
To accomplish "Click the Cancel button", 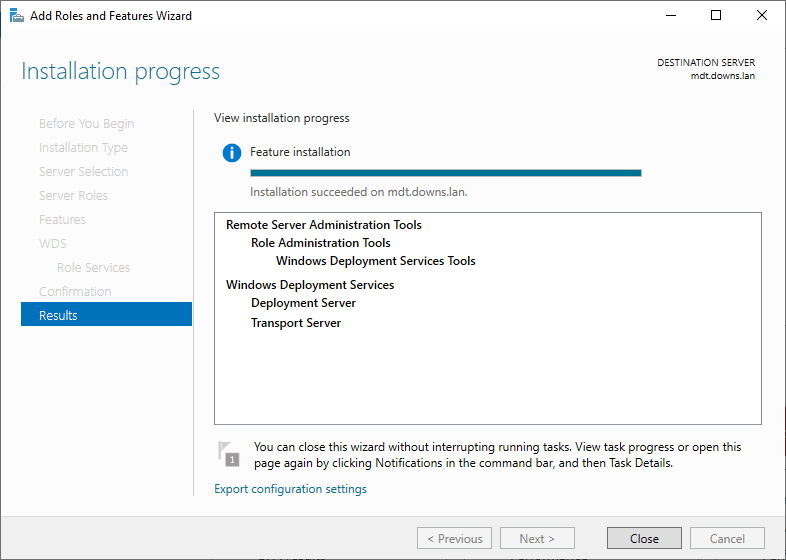I will [727, 538].
